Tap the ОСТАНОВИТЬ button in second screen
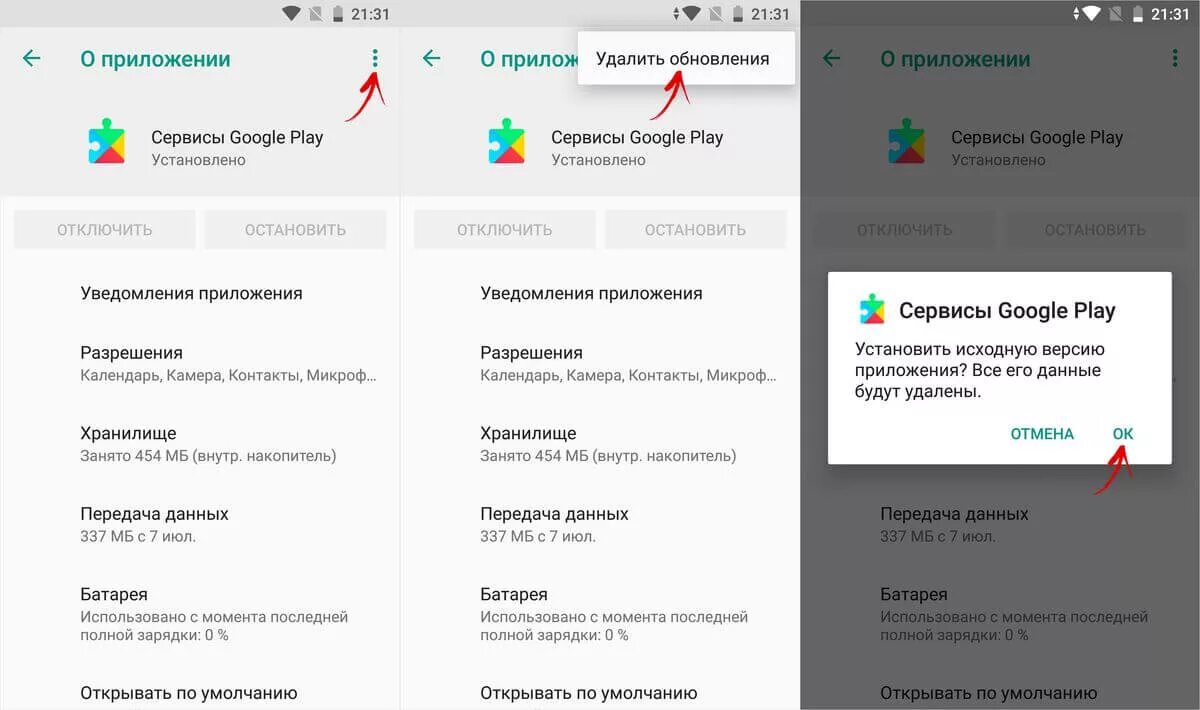1200x710 pixels. click(x=695, y=230)
